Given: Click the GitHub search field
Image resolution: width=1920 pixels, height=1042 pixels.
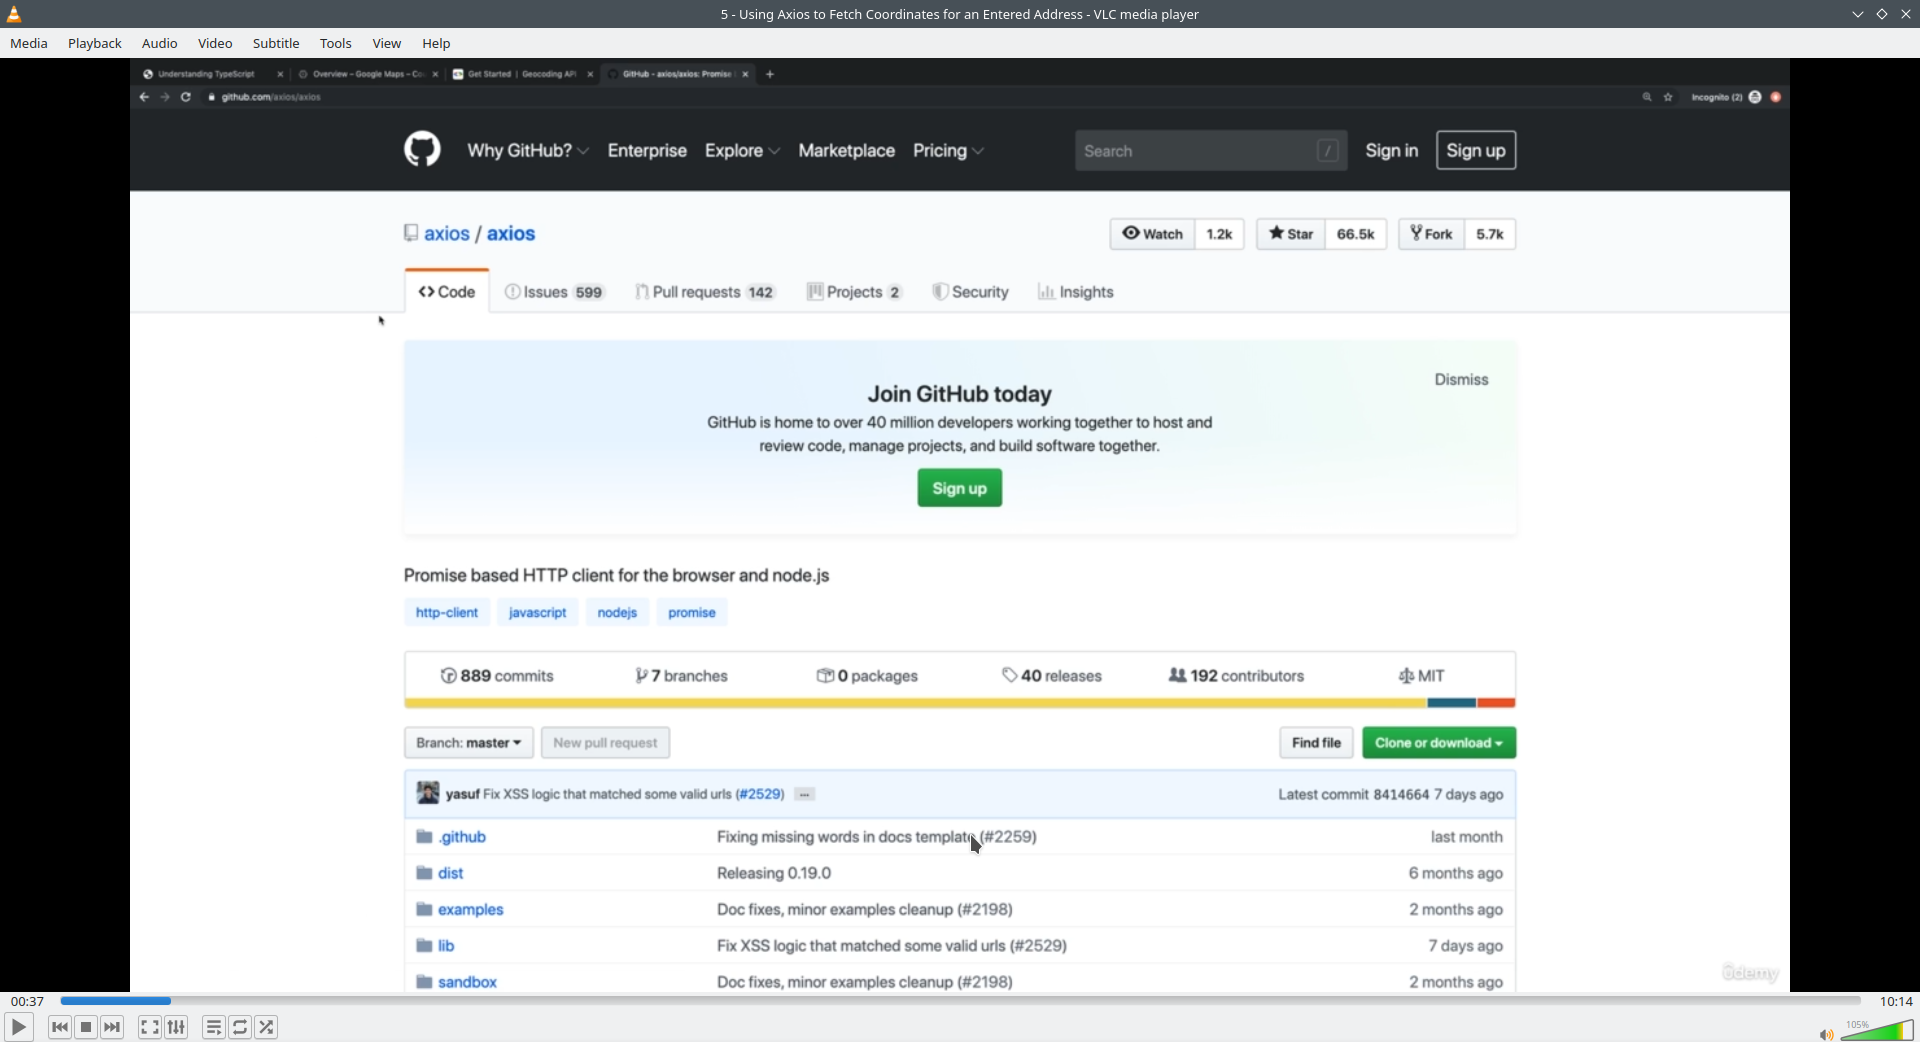Looking at the screenshot, I should coord(1211,151).
